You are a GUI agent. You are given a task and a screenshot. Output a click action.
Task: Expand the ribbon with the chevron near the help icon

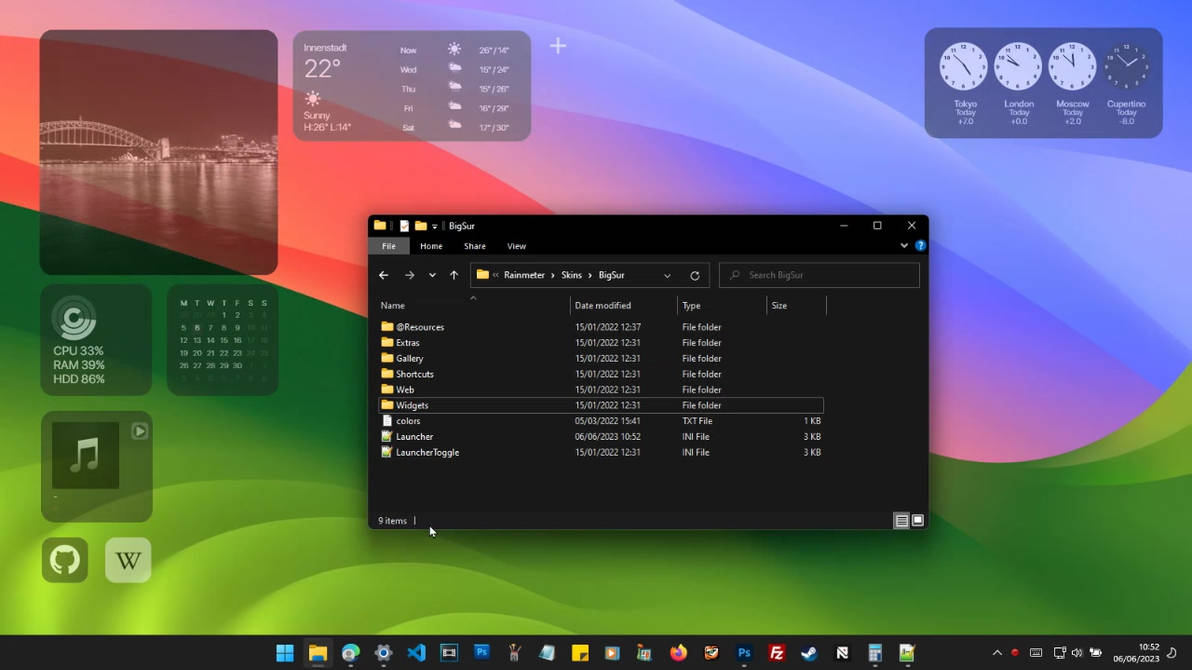[904, 245]
